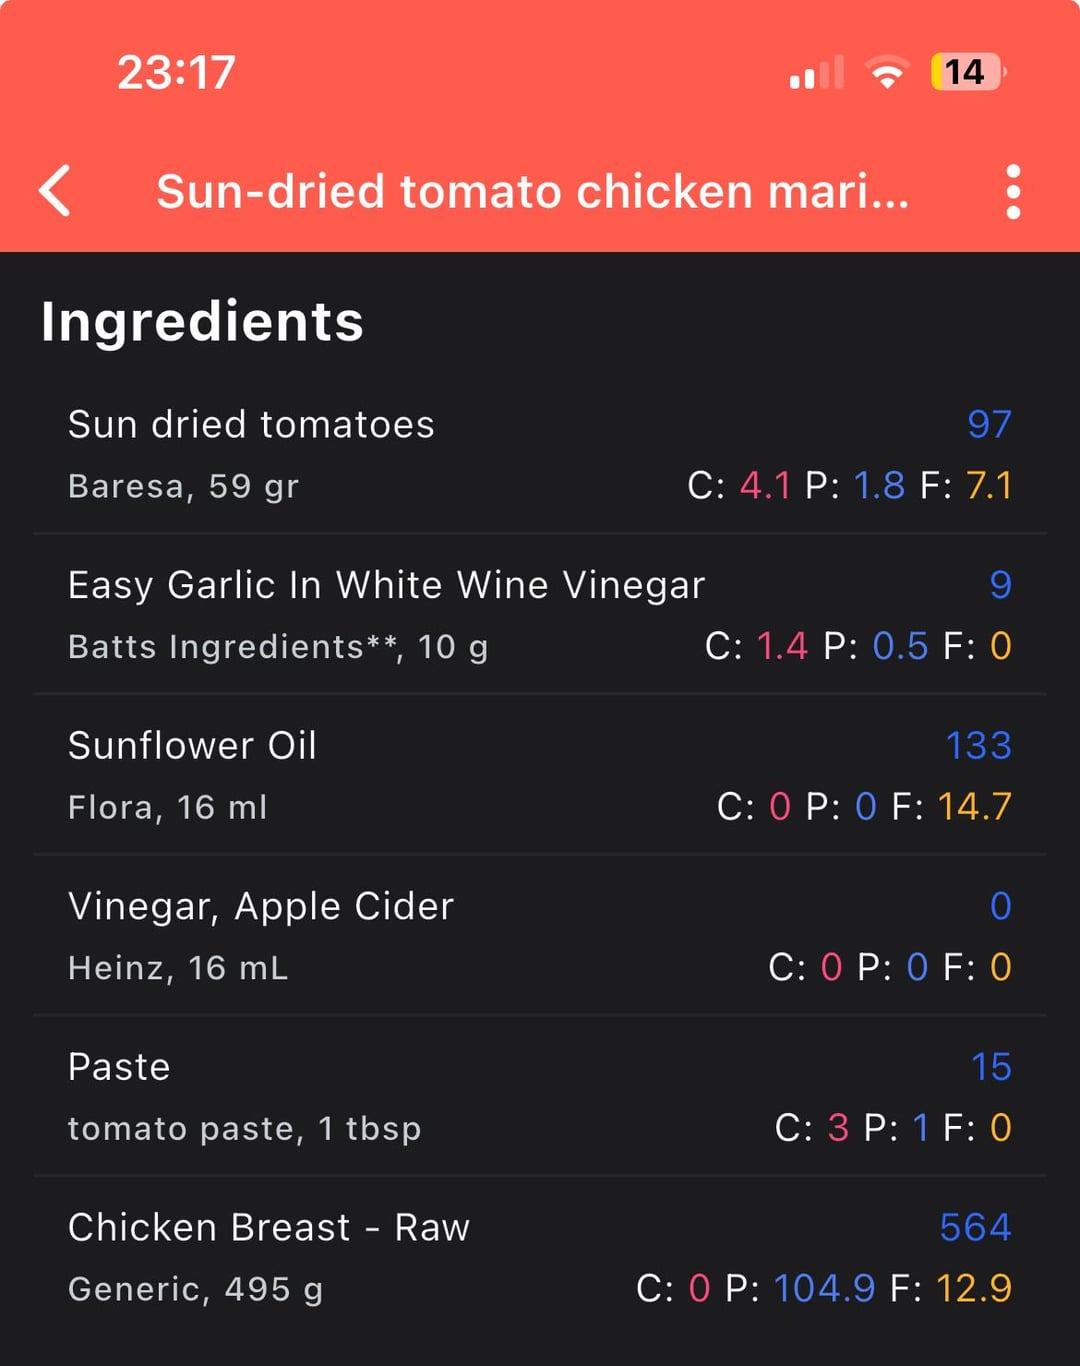Tap the cellular signal bars icon
1080x1366 pixels.
tap(816, 73)
